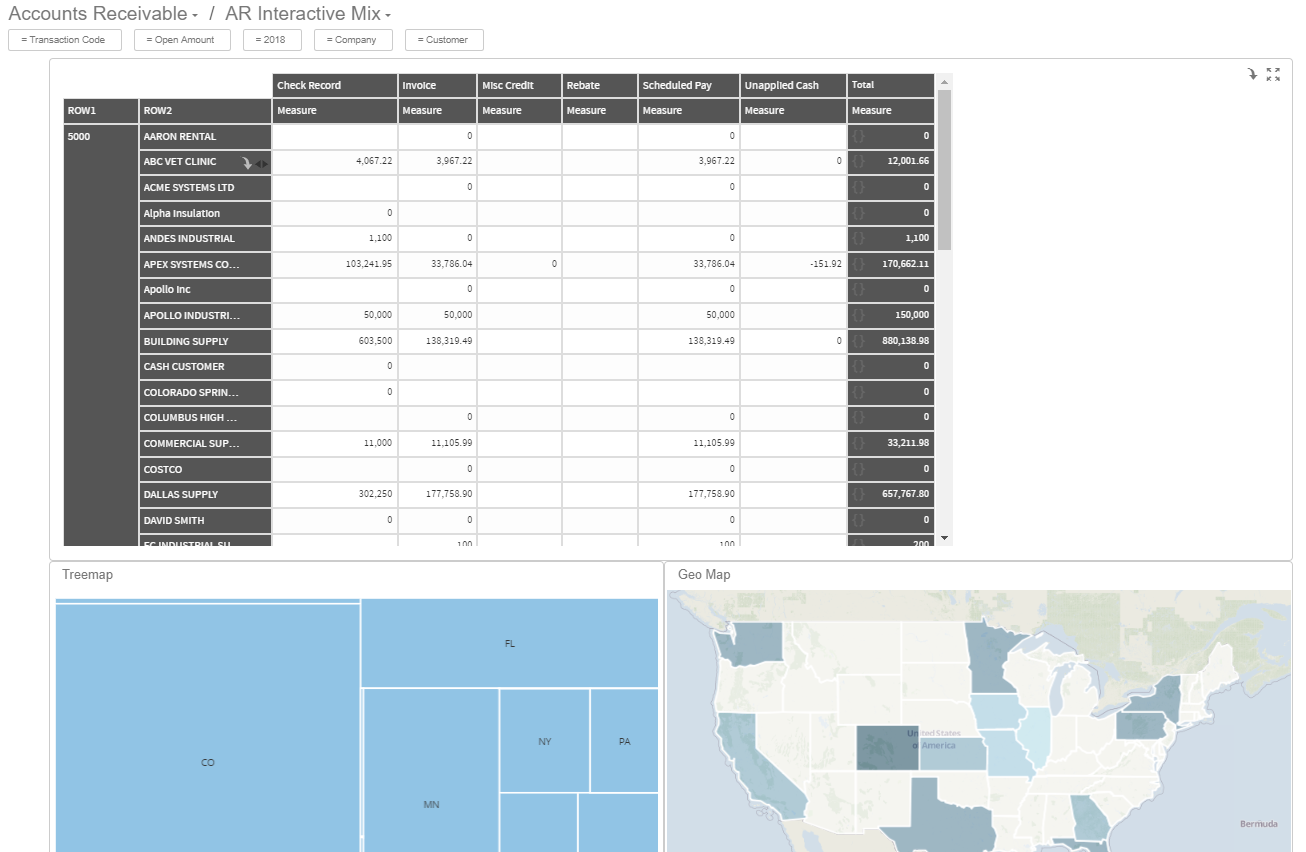Toggle the Open Amount filter chip
Viewport: 1306px width, 852px height.
tap(182, 40)
